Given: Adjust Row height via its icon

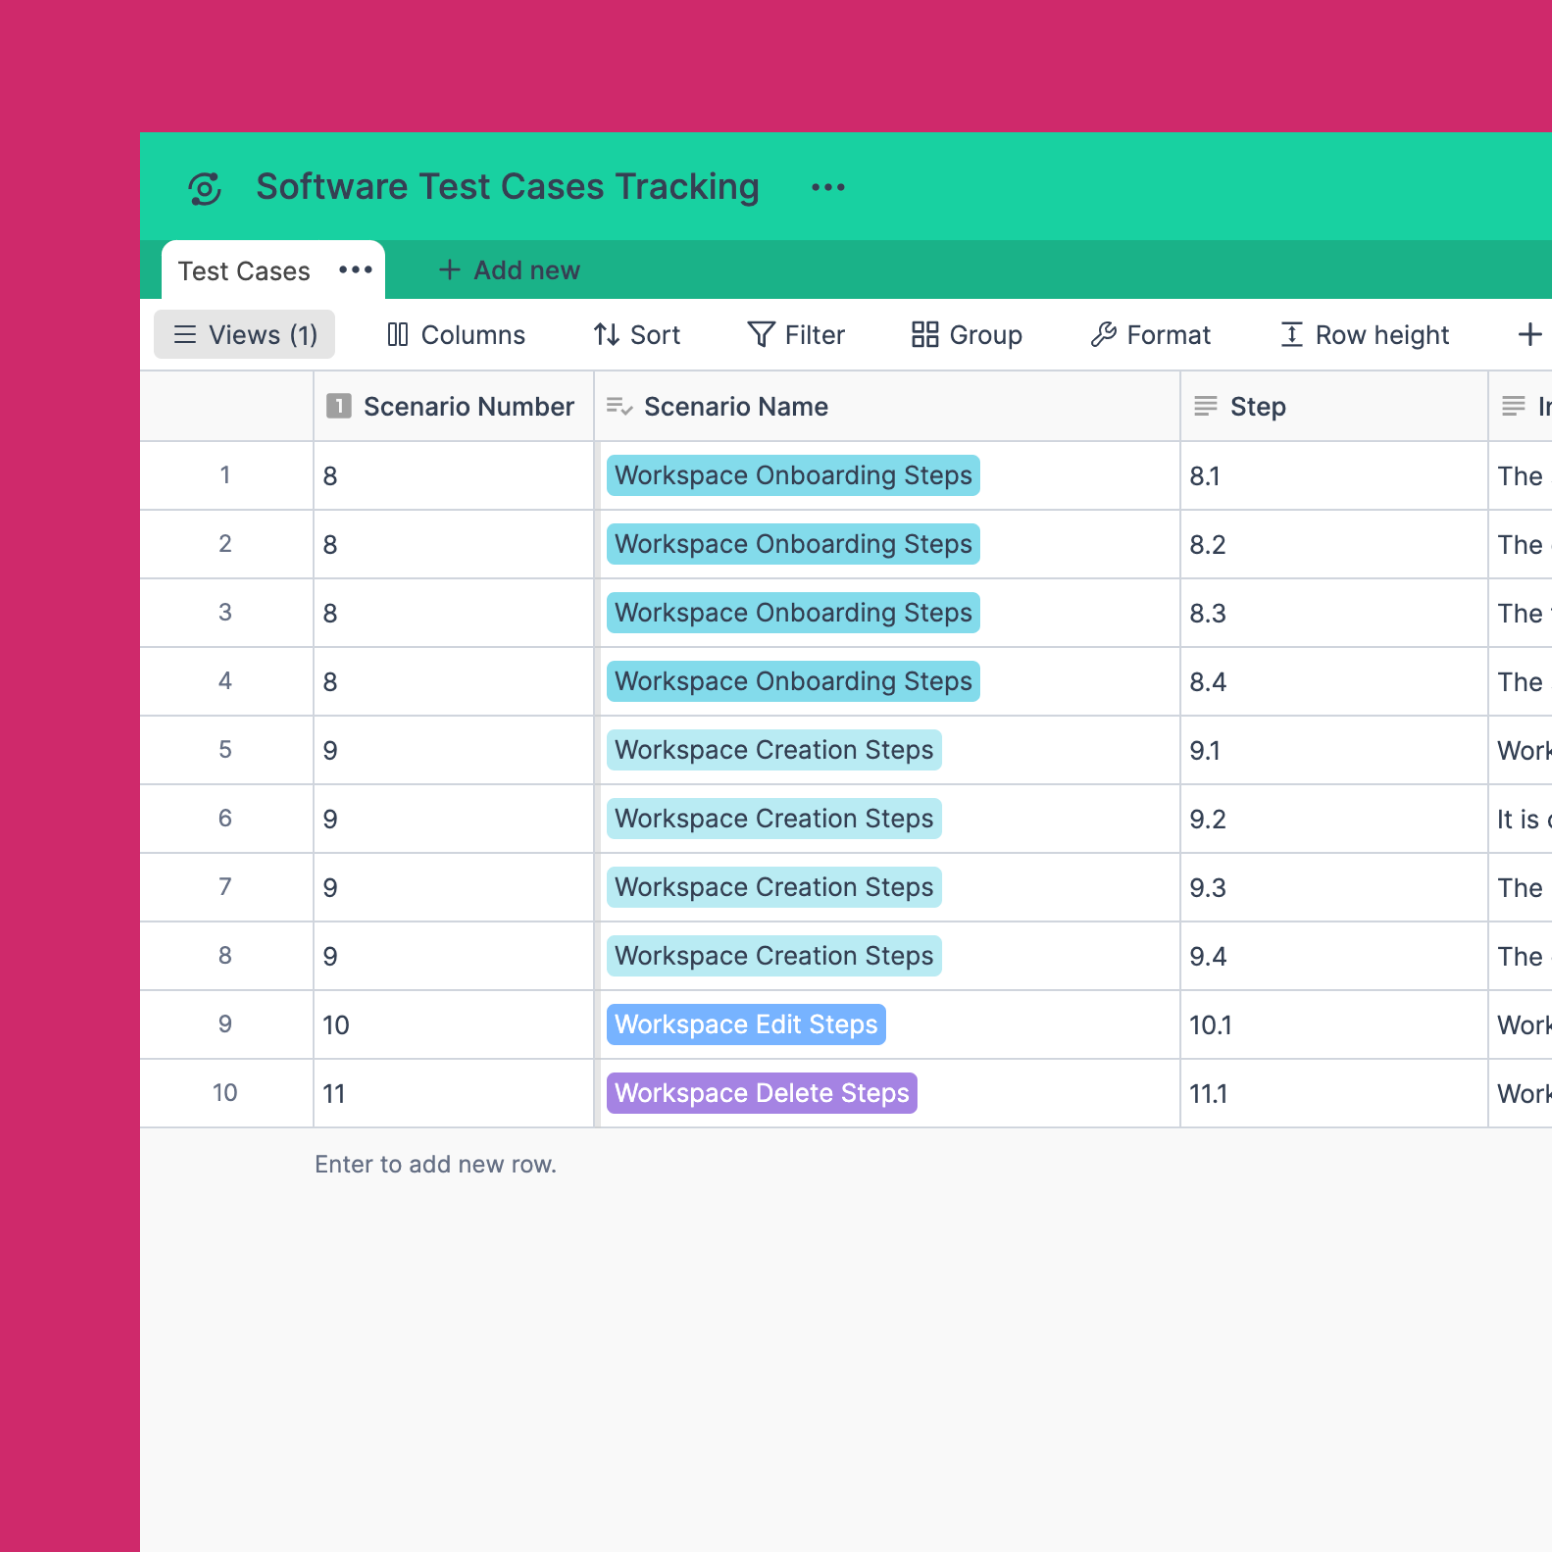Looking at the screenshot, I should [1292, 335].
